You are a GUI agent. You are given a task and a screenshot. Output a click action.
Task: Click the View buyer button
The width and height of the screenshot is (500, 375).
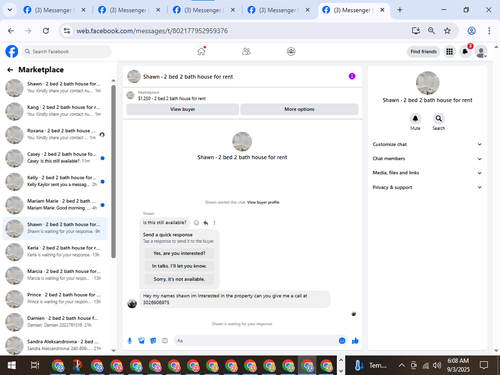coord(182,109)
